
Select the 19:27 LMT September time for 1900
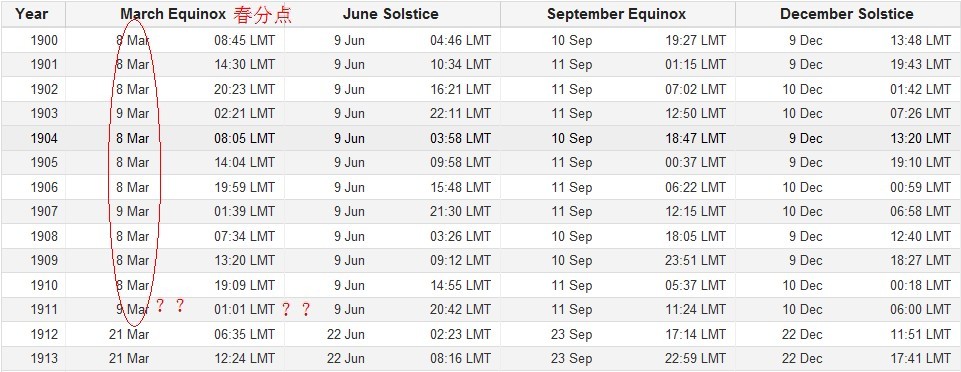pos(696,40)
